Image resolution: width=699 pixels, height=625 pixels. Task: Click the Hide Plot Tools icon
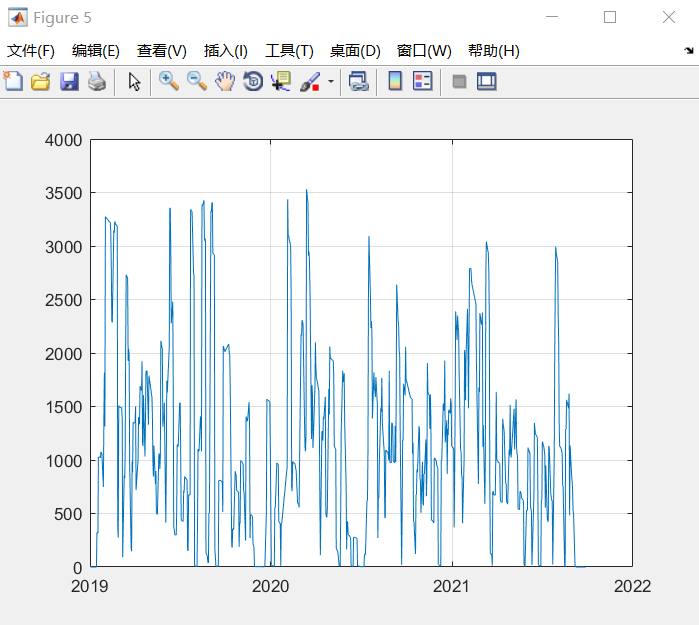pyautogui.click(x=459, y=82)
